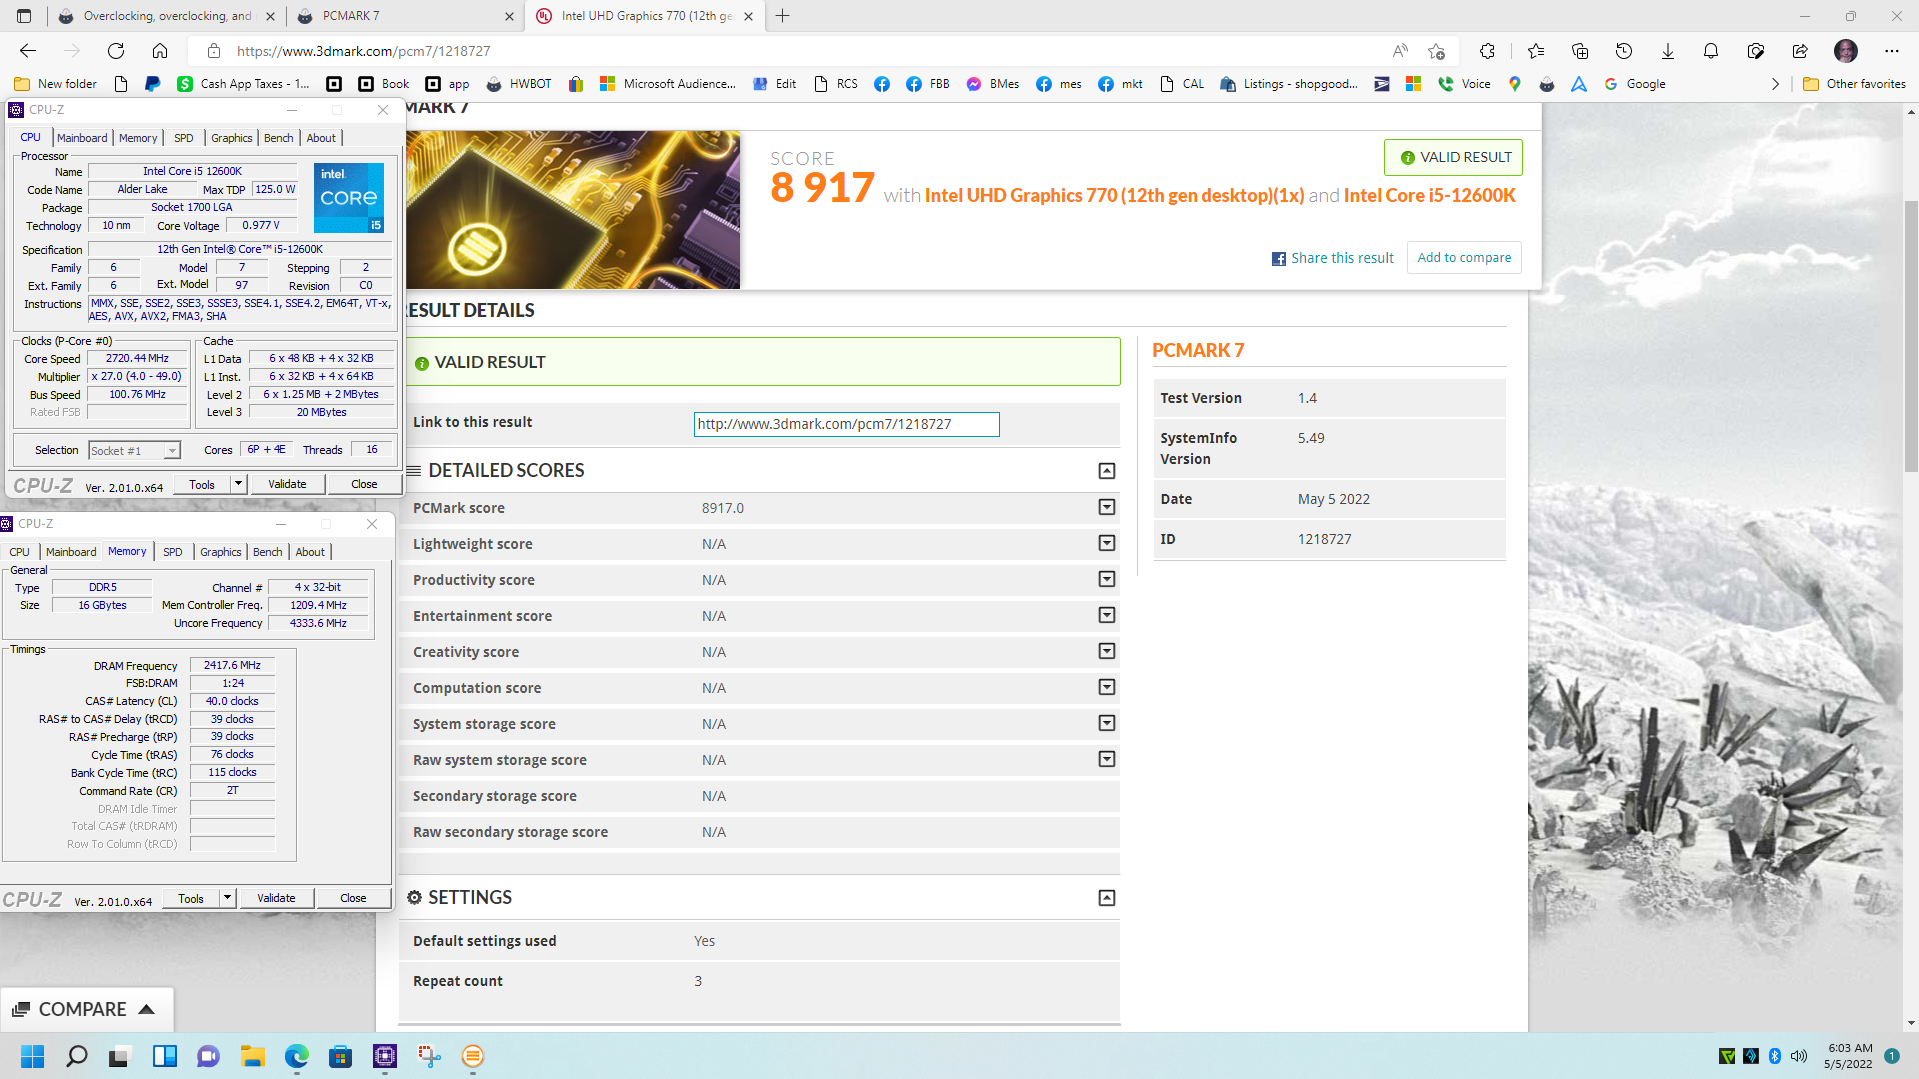Screen dimensions: 1919x1079
Task: Open the clock and date in taskbar
Action: coord(1848,1056)
